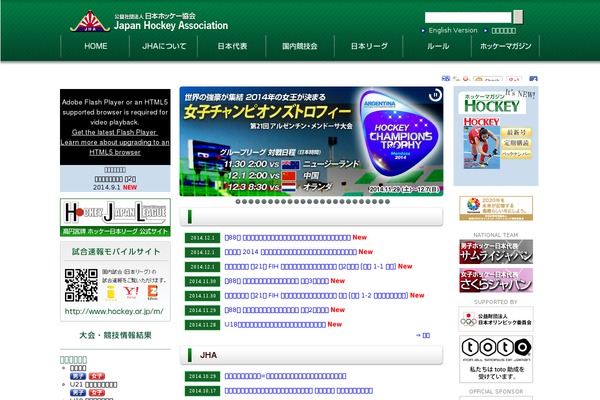600x400 pixels.
Task: Click the arrow more link below the news list
Action: [x=423, y=335]
